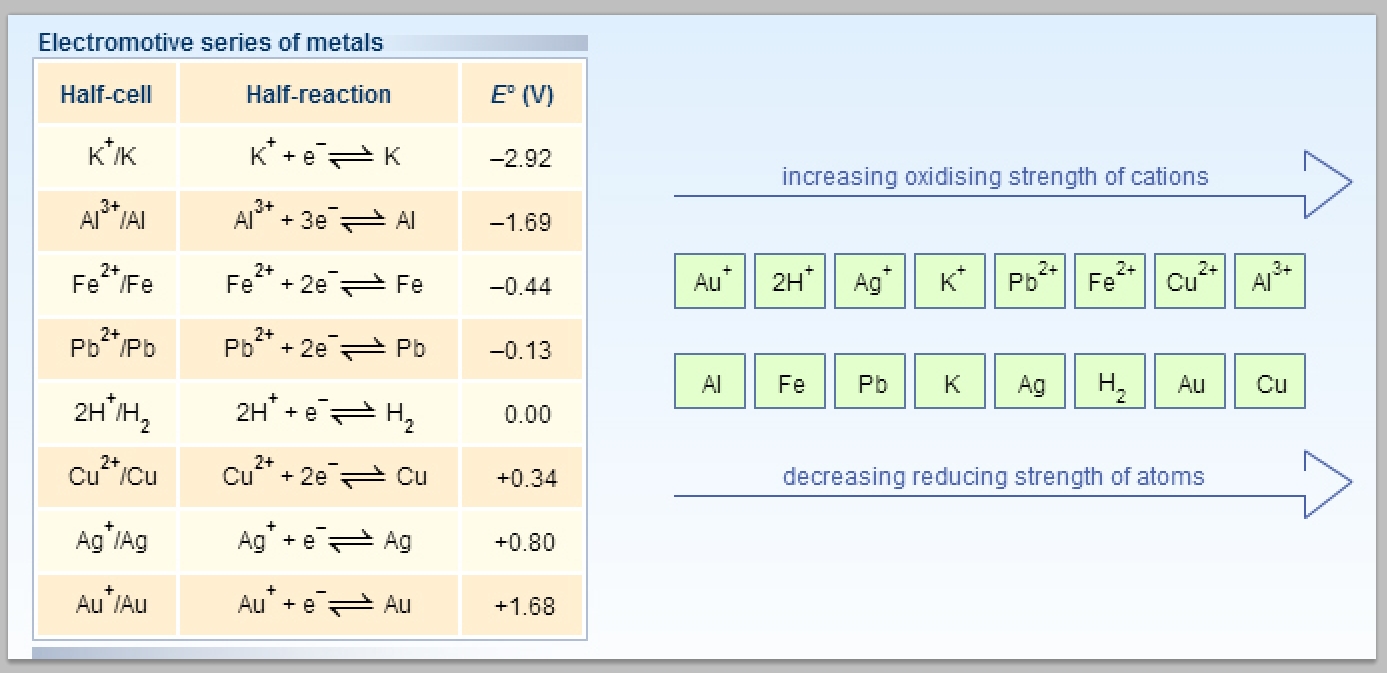This screenshot has width=1387, height=673.
Task: Select the K+ cation tile
Action: click(949, 281)
